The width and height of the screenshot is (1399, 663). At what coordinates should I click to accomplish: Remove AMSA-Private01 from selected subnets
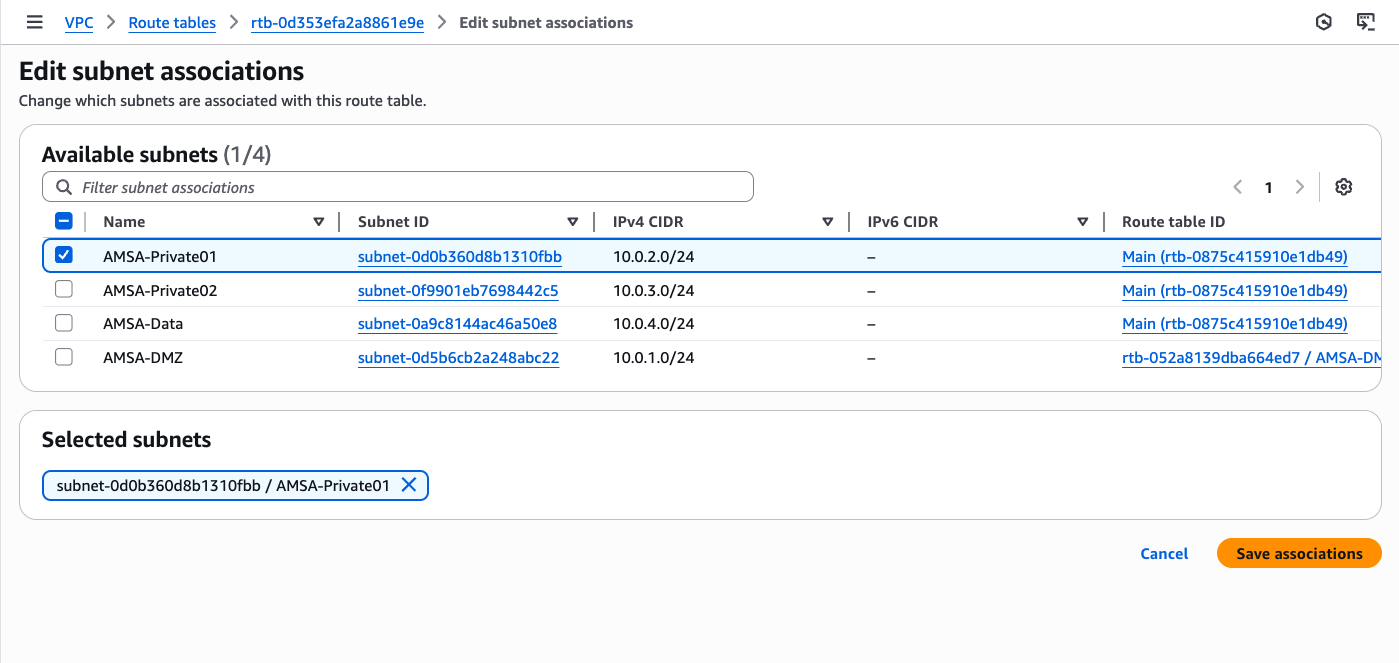point(408,485)
